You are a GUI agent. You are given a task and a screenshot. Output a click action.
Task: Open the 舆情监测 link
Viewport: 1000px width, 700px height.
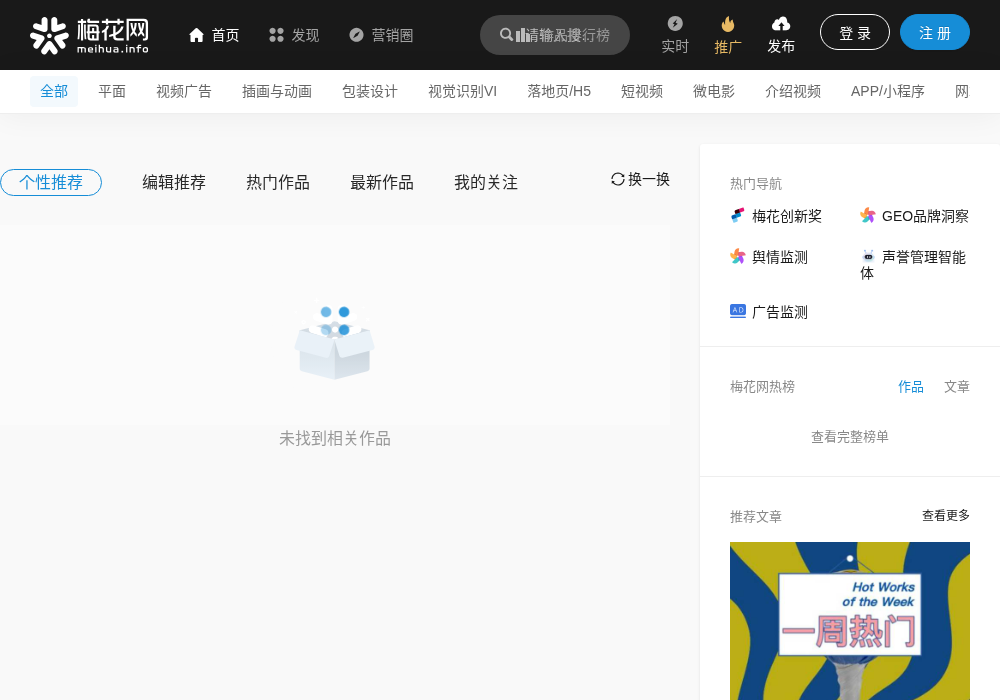point(769,257)
